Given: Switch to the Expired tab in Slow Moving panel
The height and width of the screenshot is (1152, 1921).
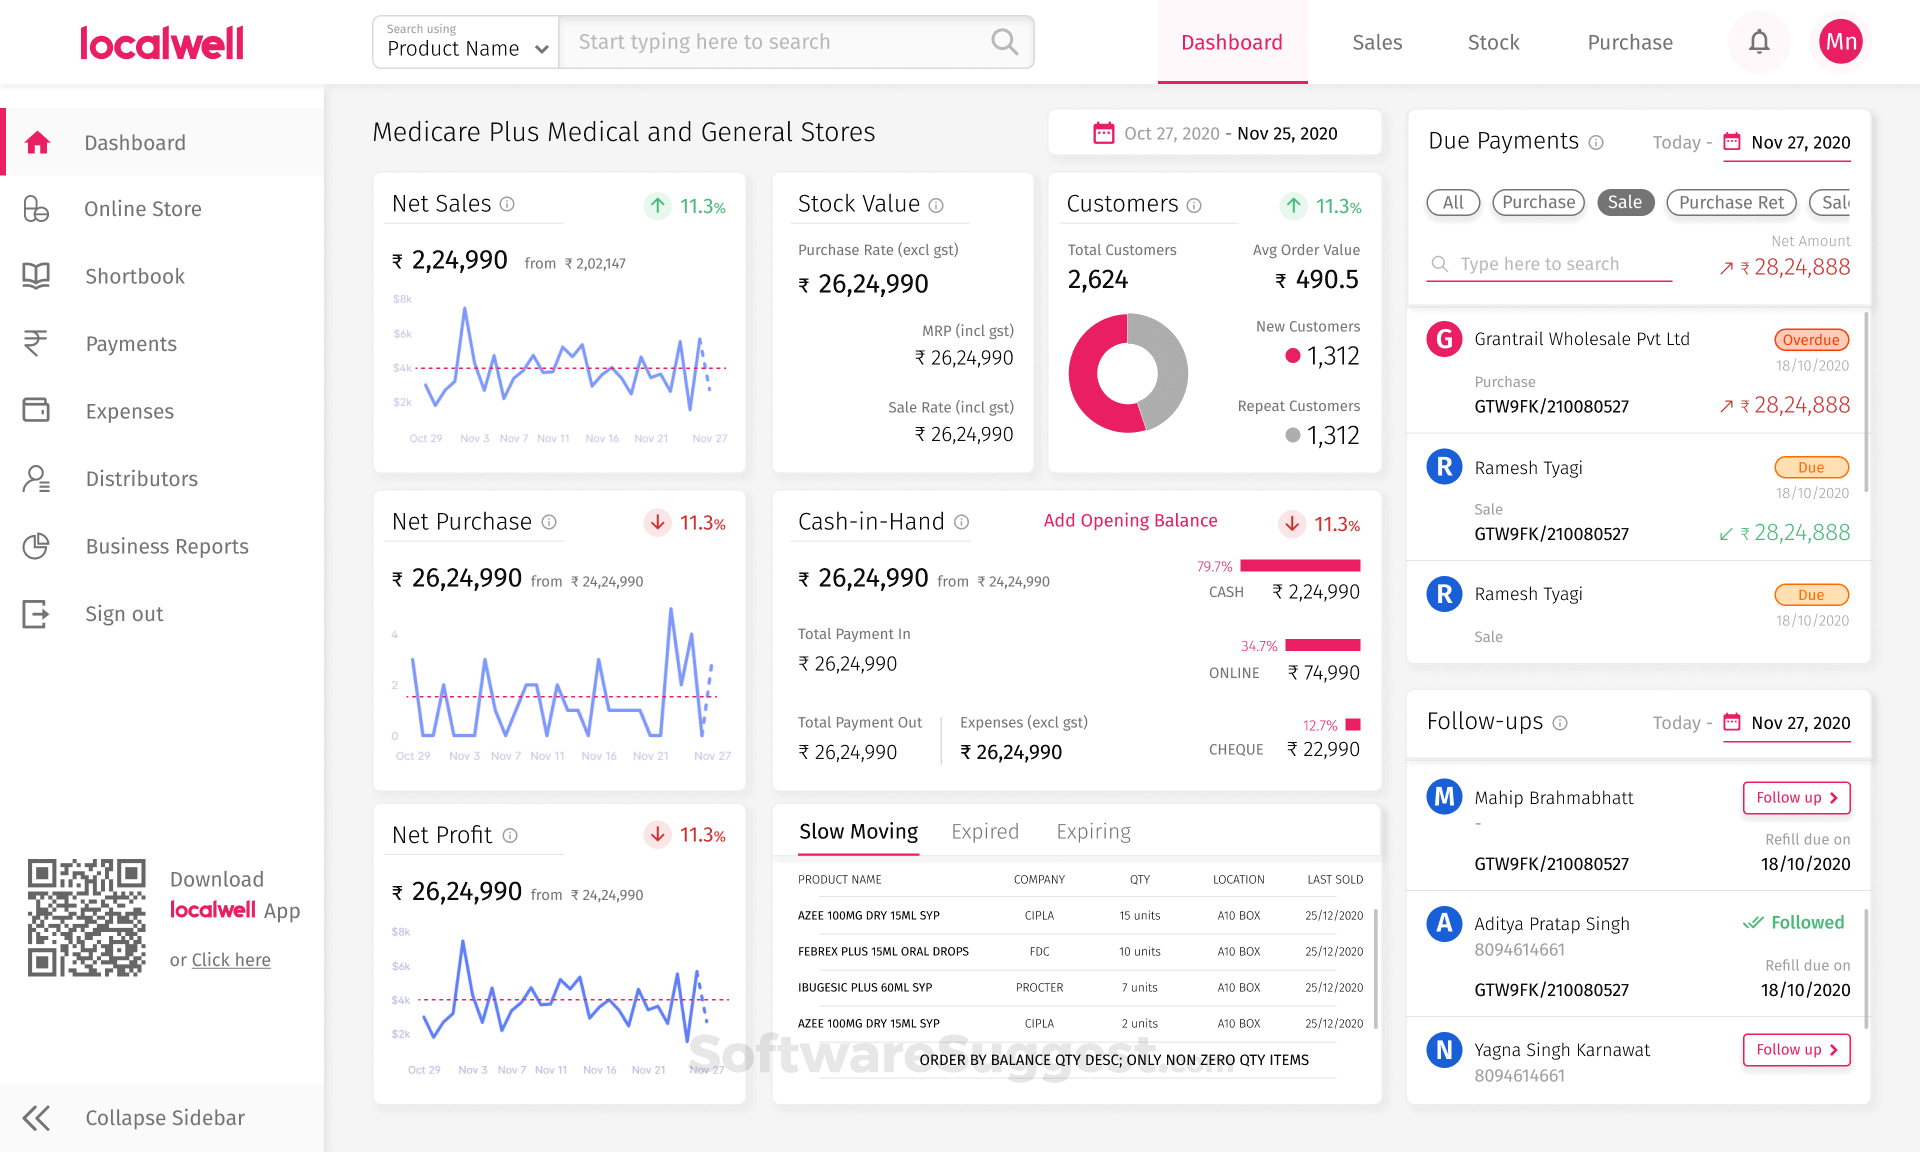Looking at the screenshot, I should (985, 831).
